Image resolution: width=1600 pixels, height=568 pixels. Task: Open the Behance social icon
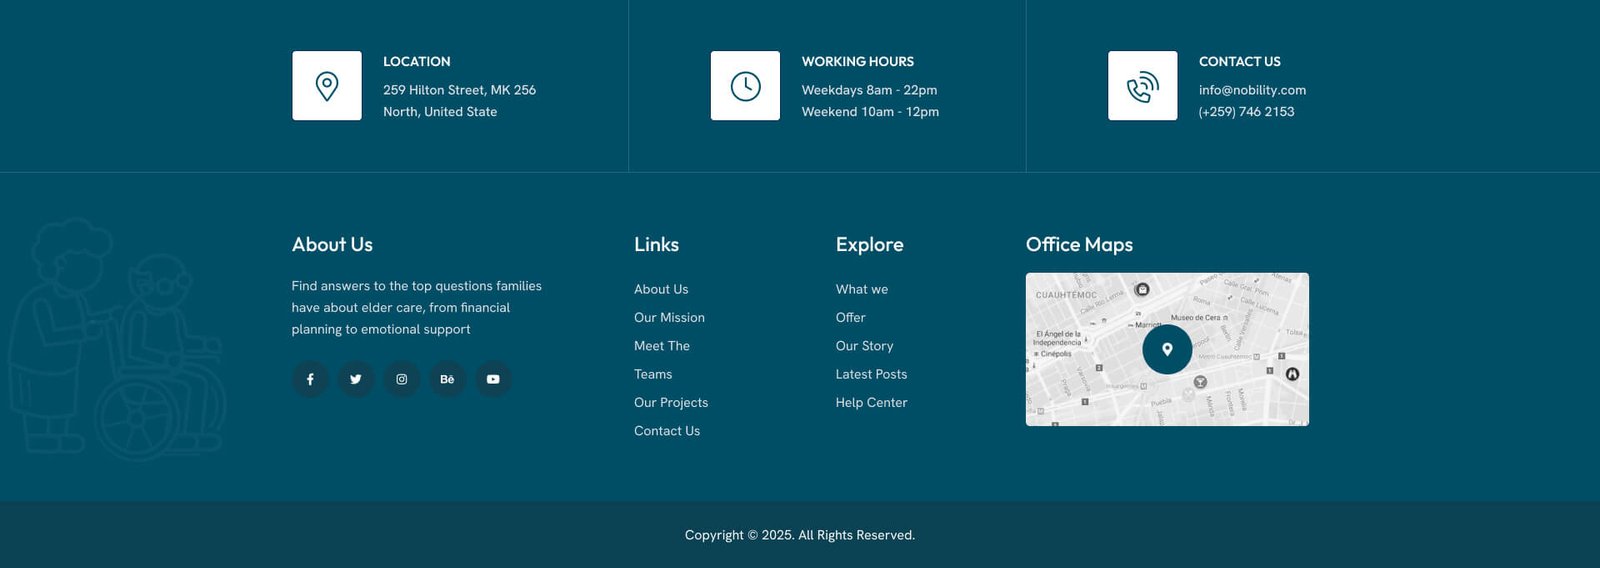(447, 379)
